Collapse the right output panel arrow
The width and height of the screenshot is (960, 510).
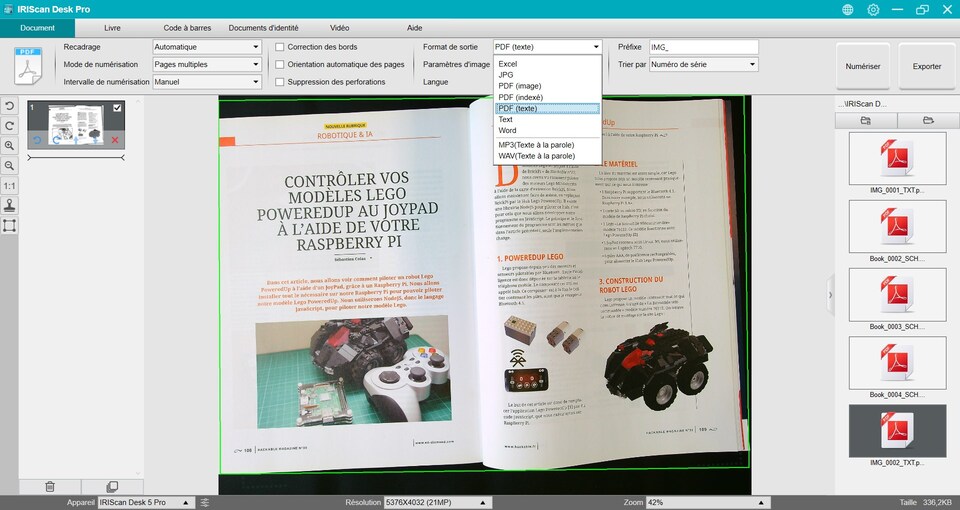coord(830,295)
